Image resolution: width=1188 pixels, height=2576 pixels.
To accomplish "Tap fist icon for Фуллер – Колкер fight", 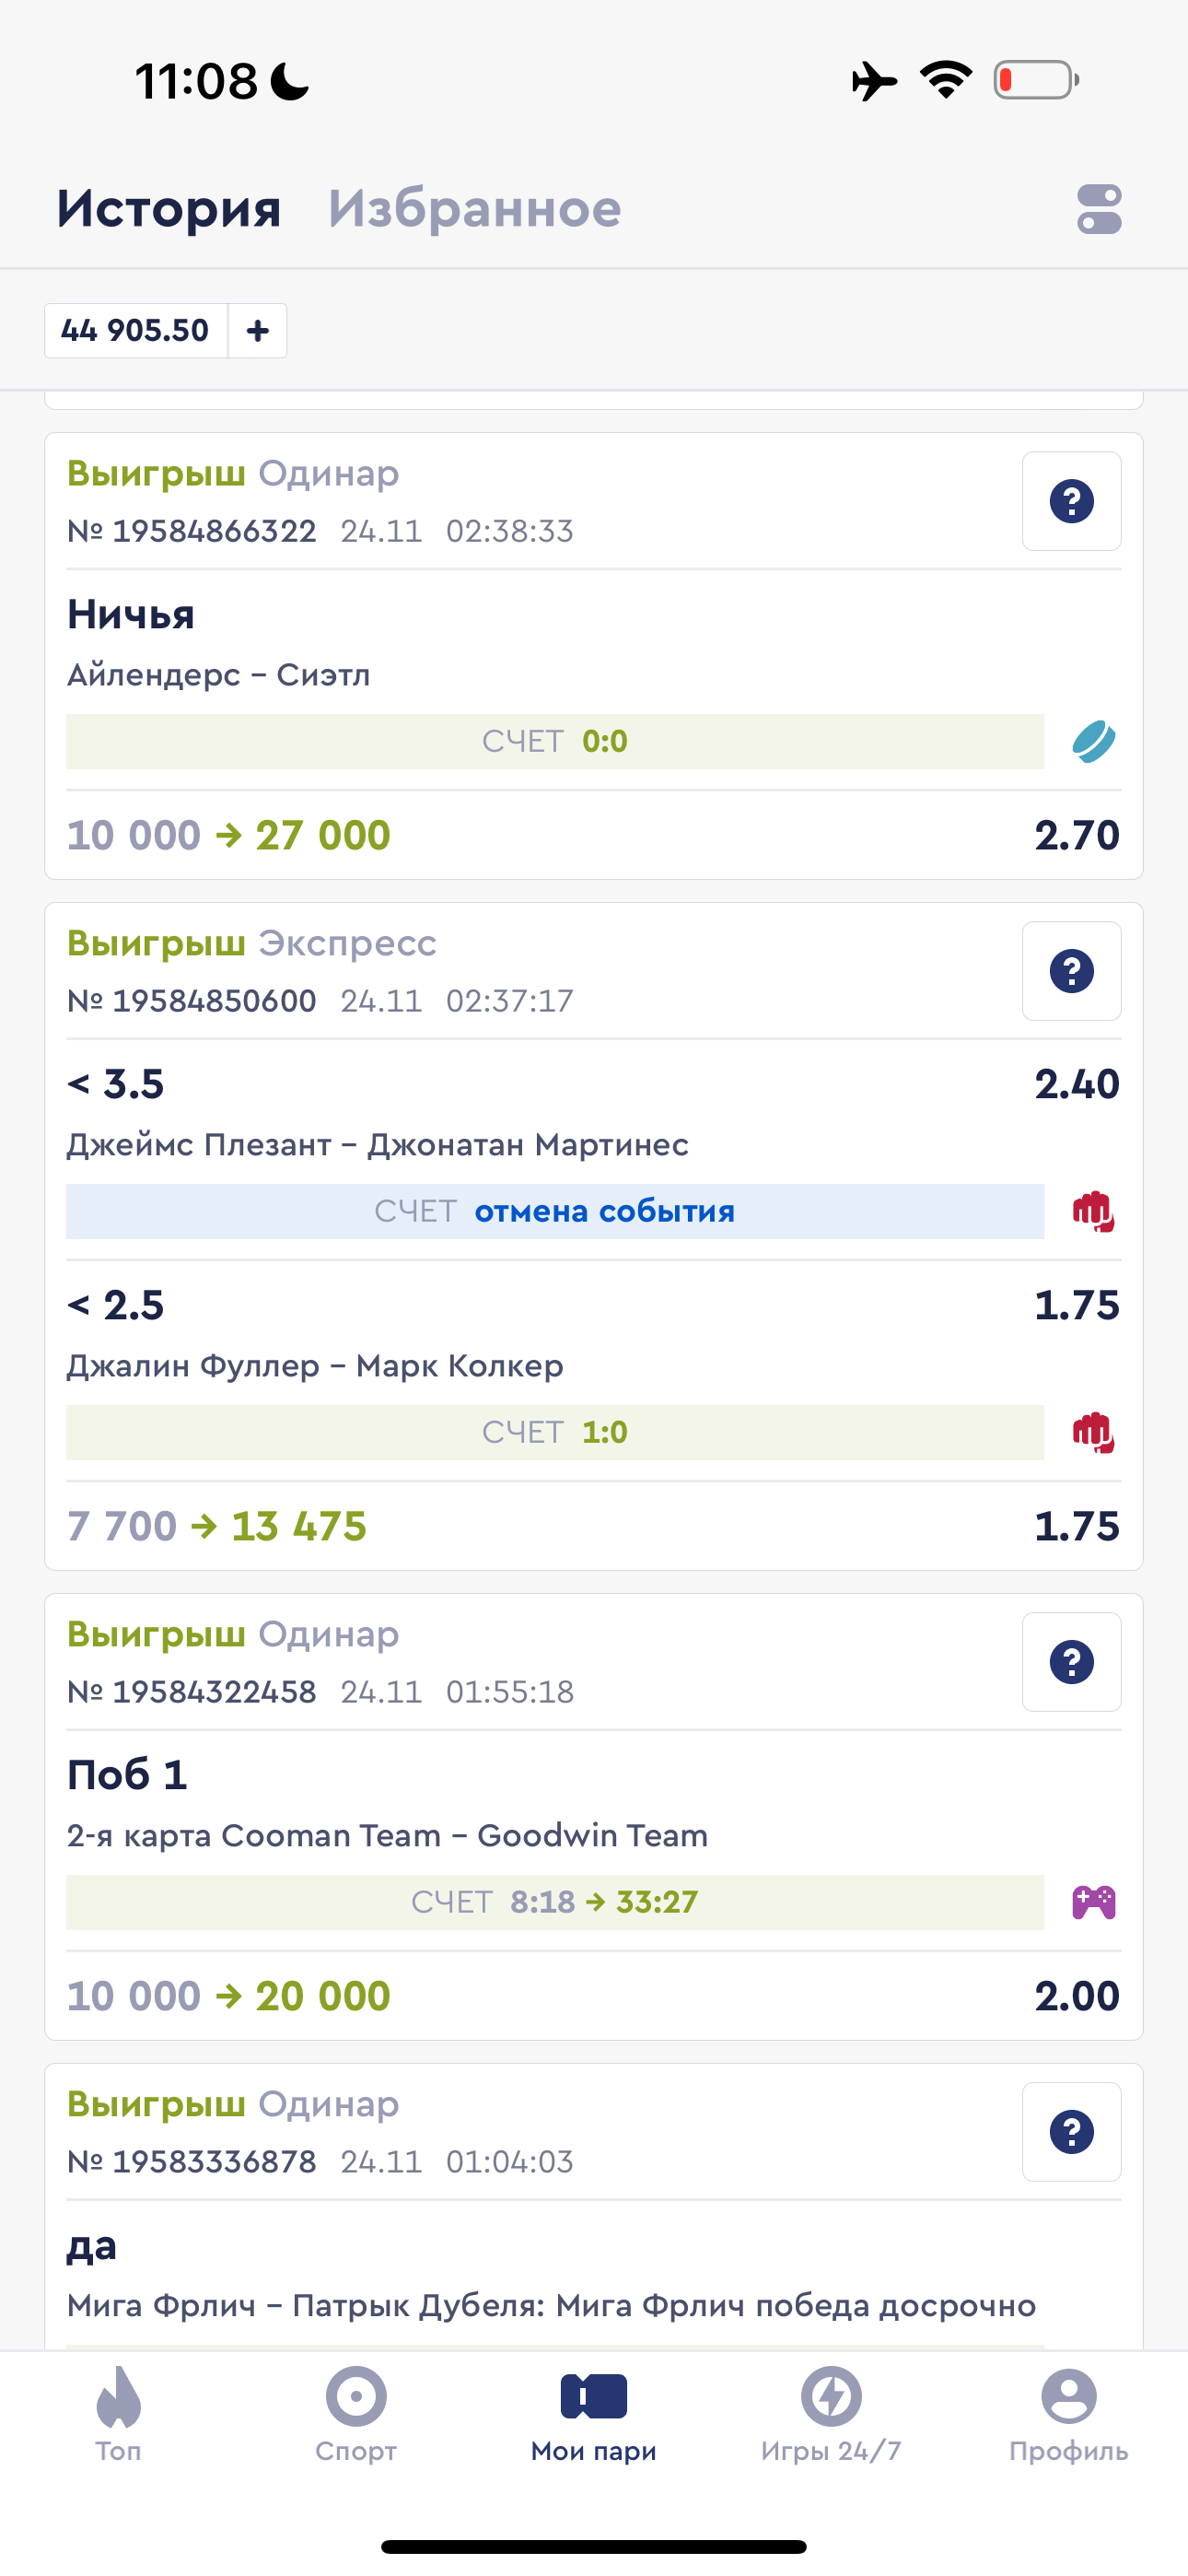I will click(1093, 1433).
